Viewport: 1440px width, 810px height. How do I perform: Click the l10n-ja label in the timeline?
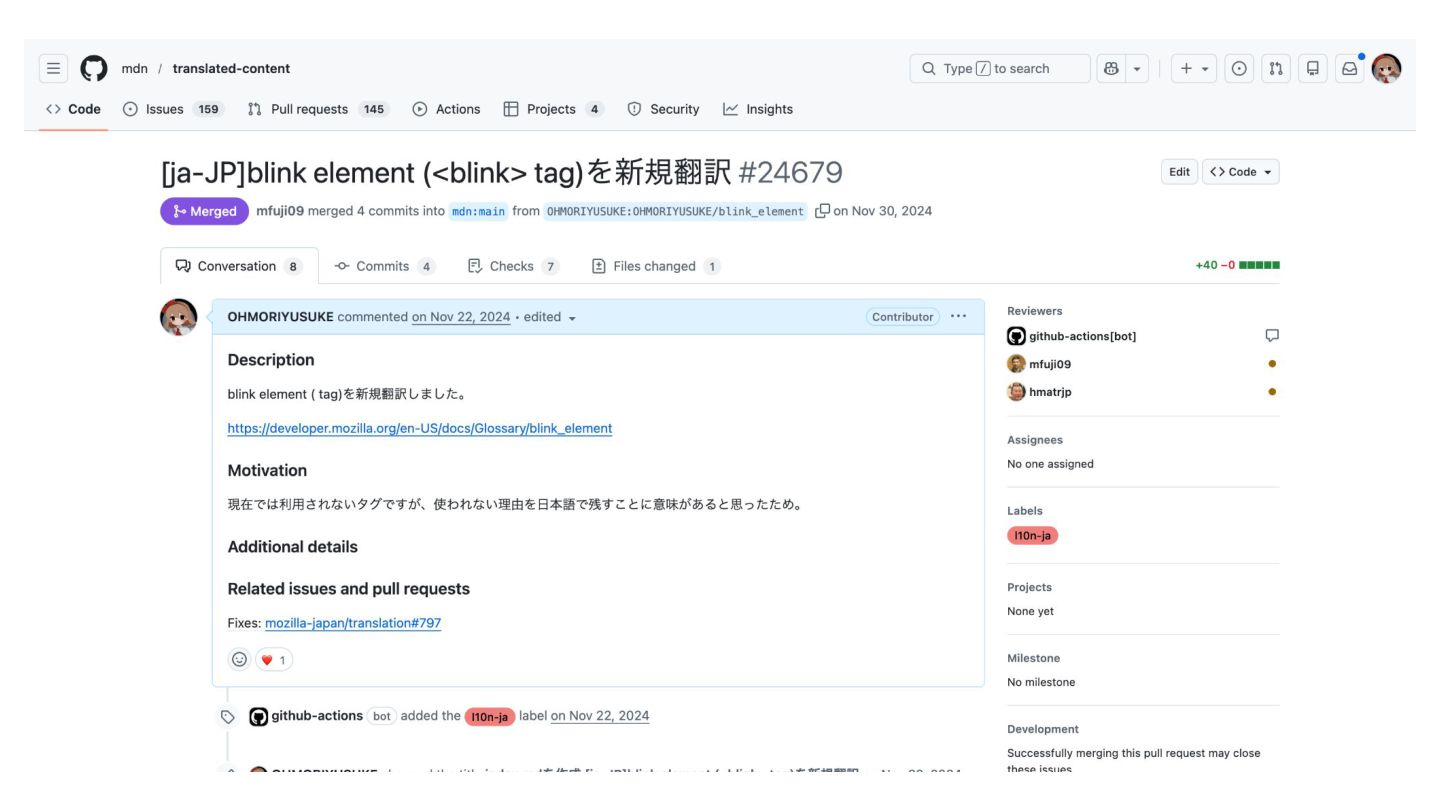pos(490,716)
